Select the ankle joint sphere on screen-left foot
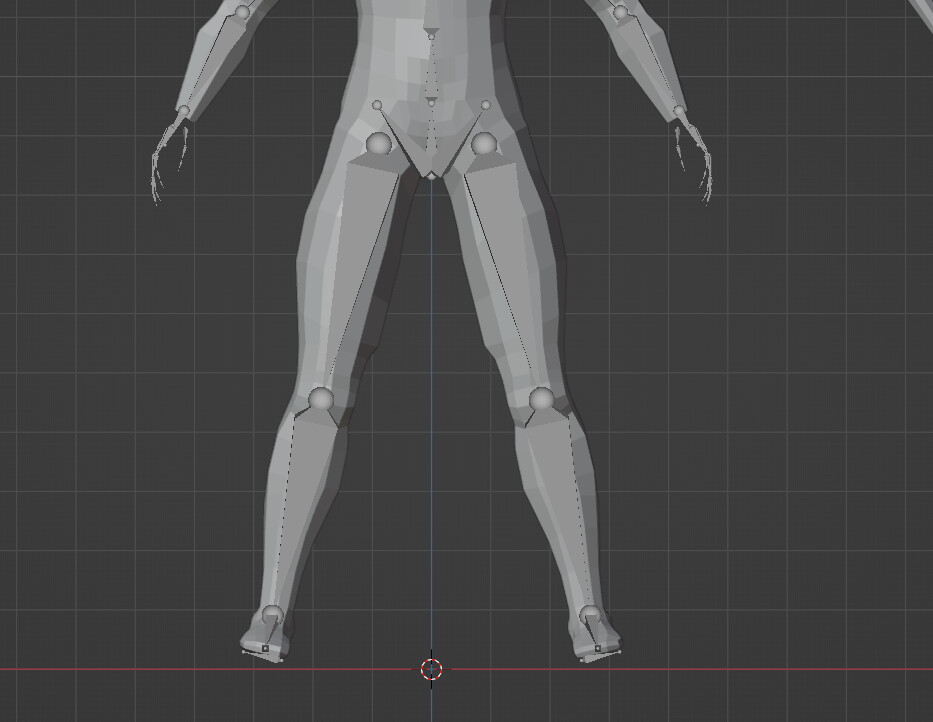Viewport: 933px width, 722px height. click(x=273, y=614)
